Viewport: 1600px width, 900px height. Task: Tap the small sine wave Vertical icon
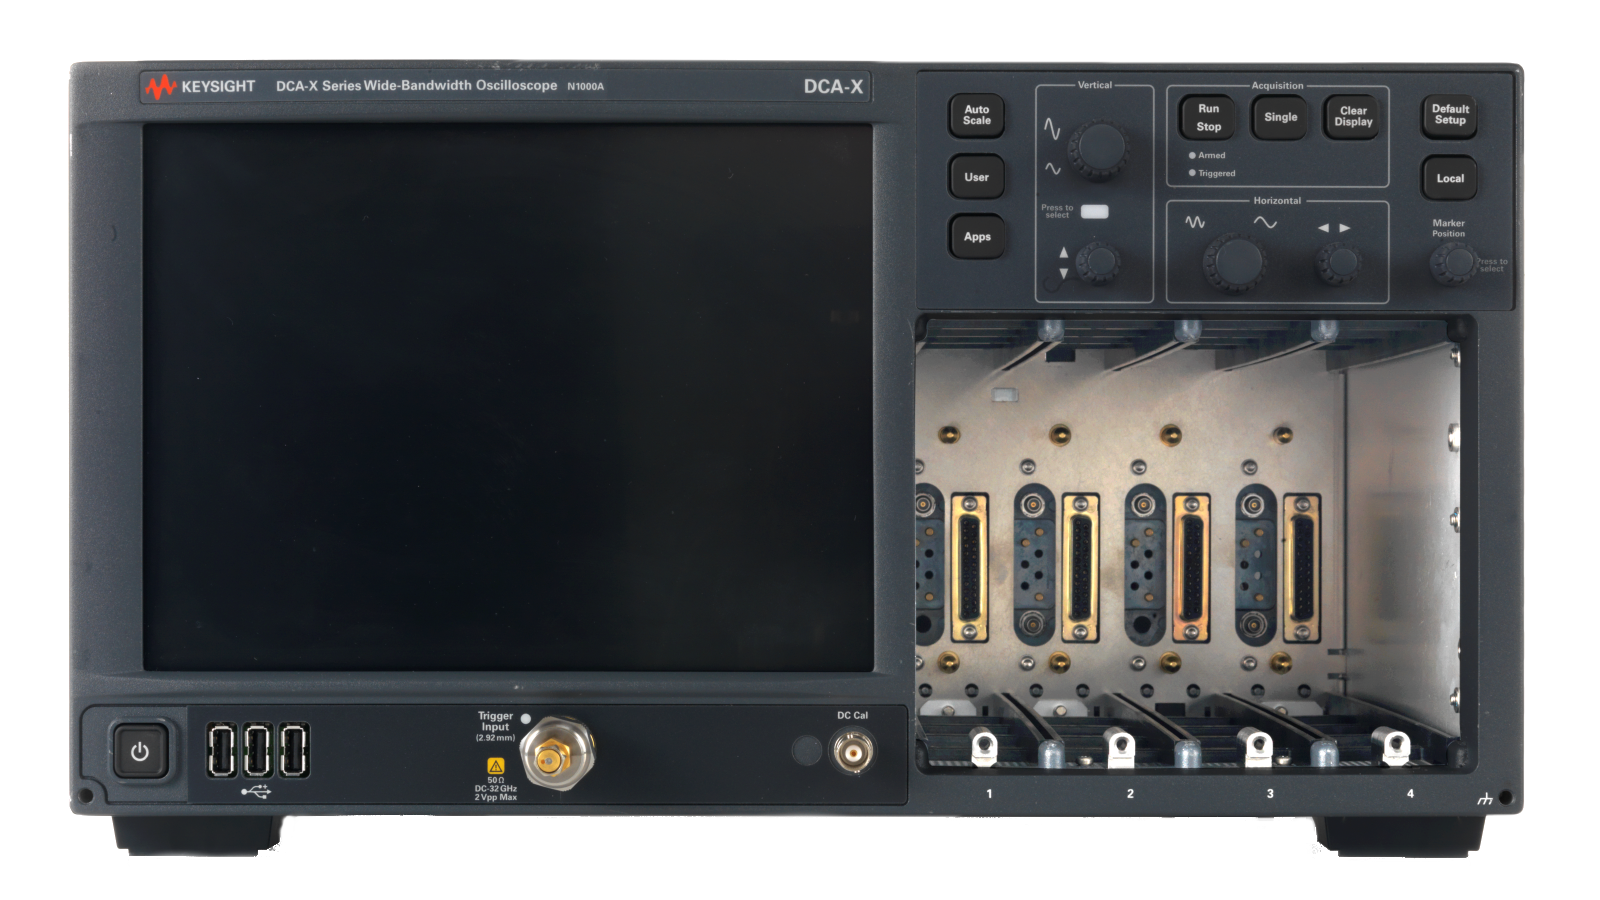click(1053, 169)
